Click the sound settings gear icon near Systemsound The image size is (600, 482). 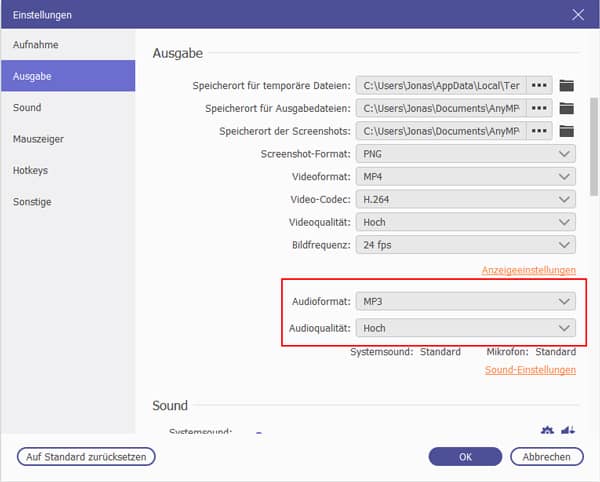click(x=547, y=430)
